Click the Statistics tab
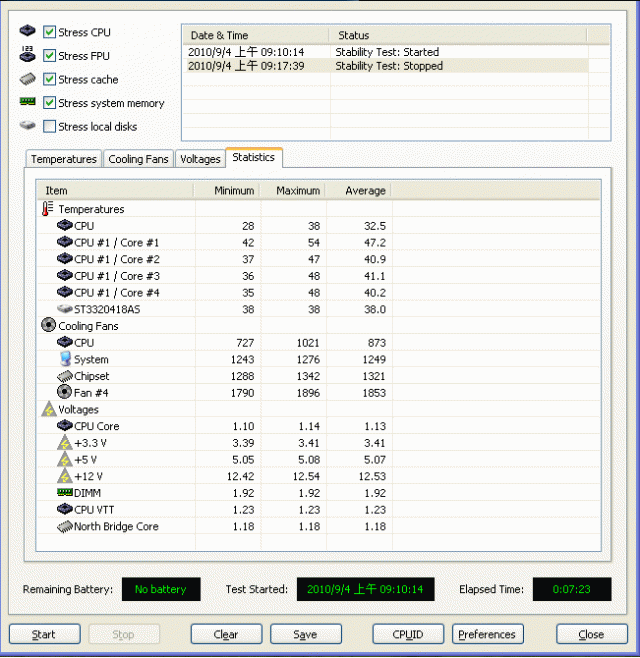640x658 pixels. coord(253,157)
